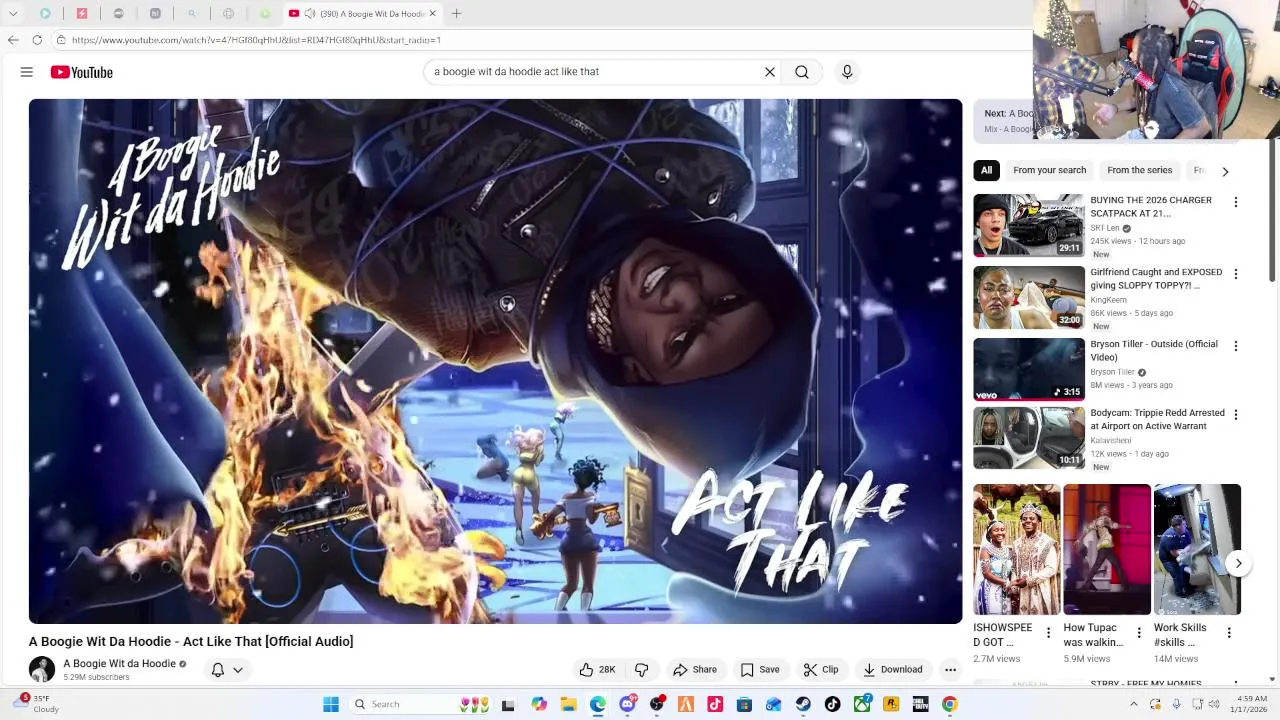1280x720 pixels.
Task: Show more filter chips with right arrow
Action: click(x=1225, y=171)
